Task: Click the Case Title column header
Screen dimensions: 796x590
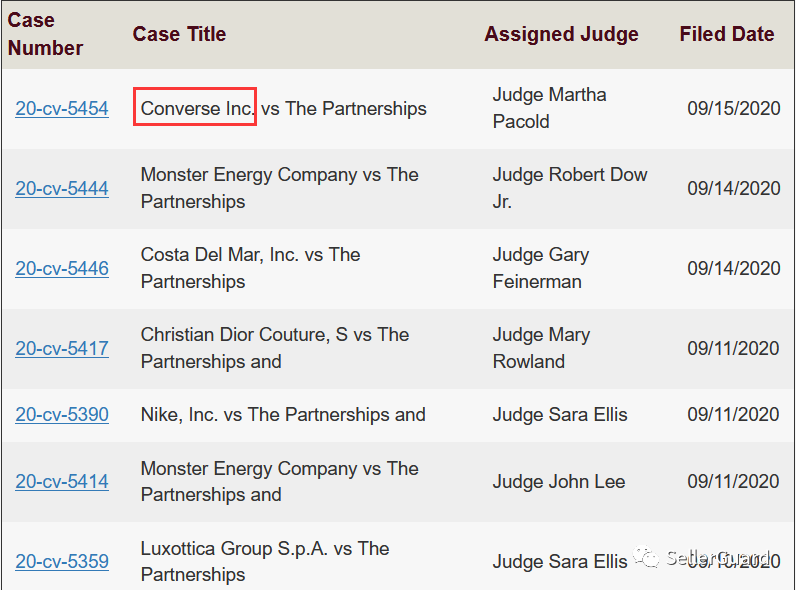Action: pyautogui.click(x=179, y=34)
